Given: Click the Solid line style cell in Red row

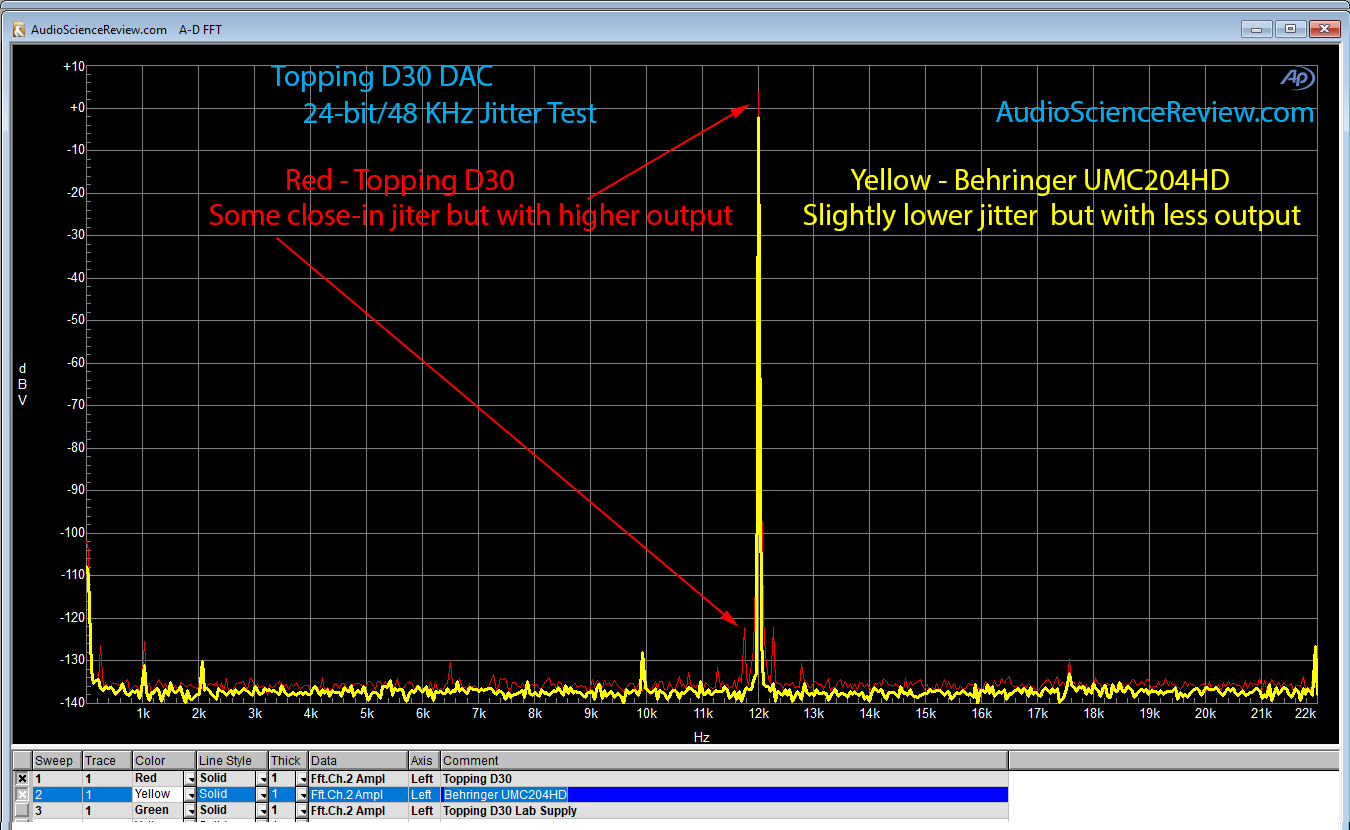Looking at the screenshot, I should [x=227, y=778].
